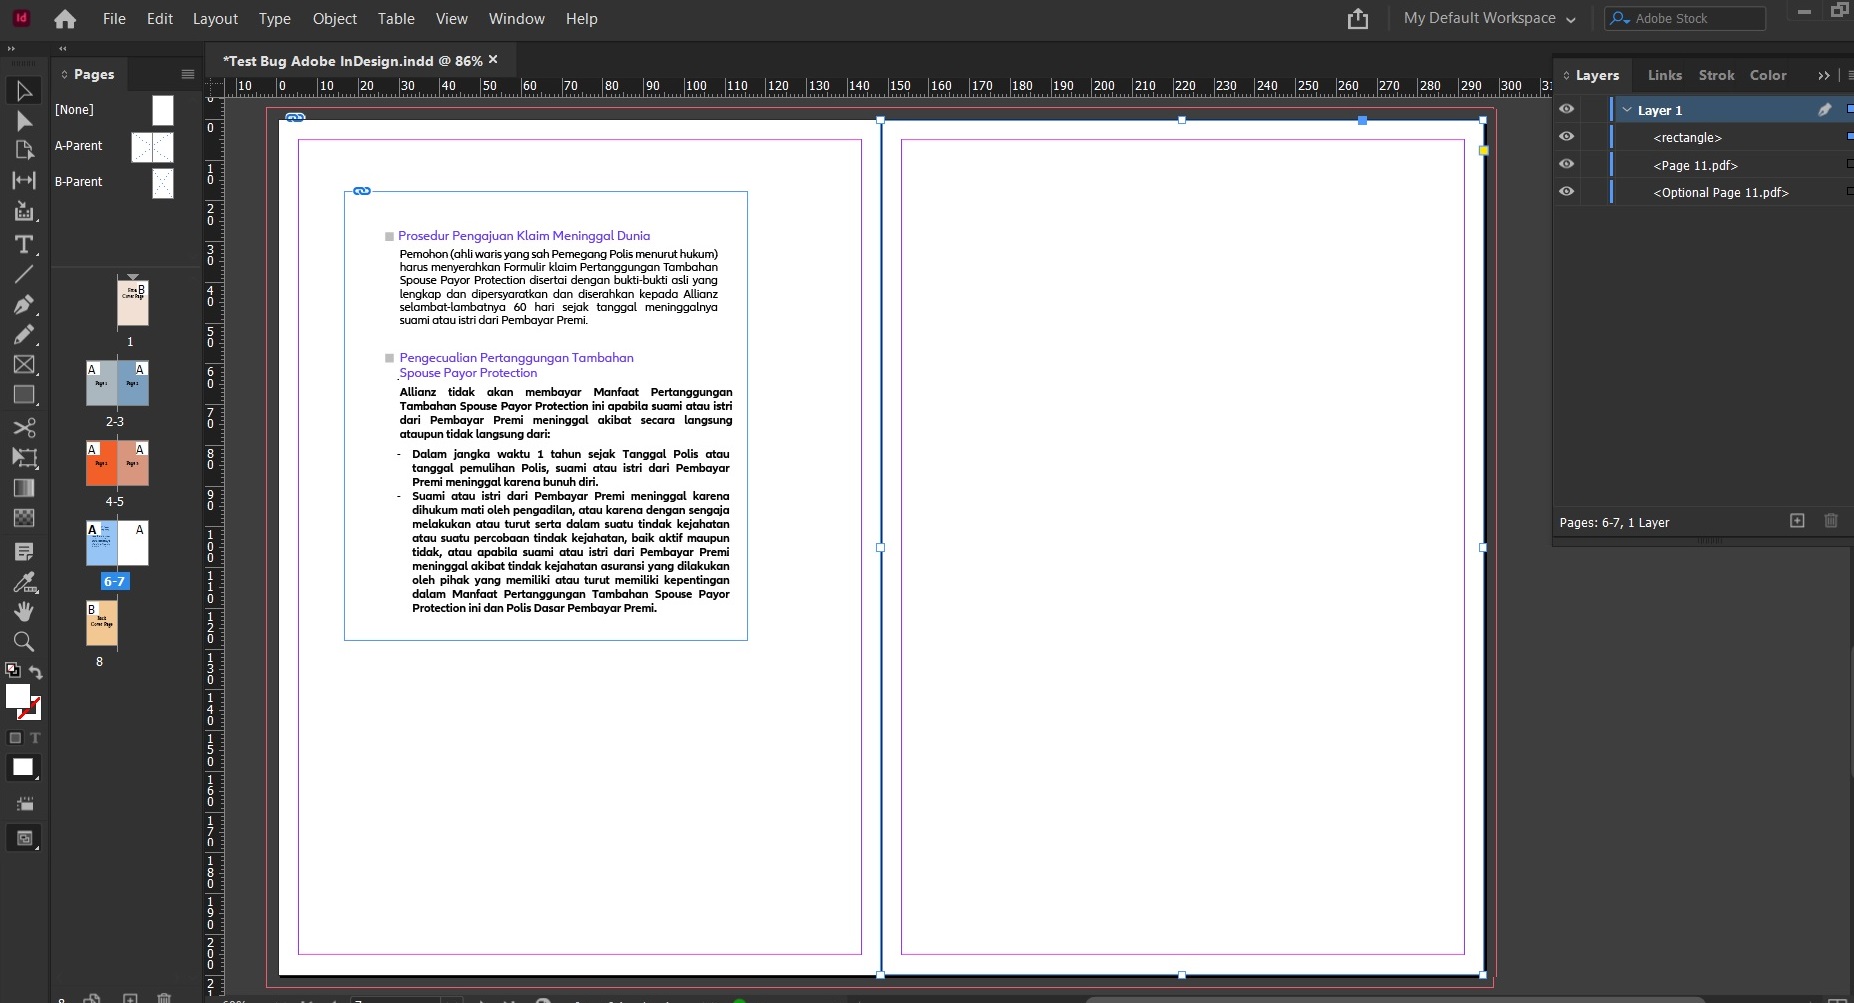Viewport: 1854px width, 1003px height.
Task: Create a new layer
Action: (1797, 521)
